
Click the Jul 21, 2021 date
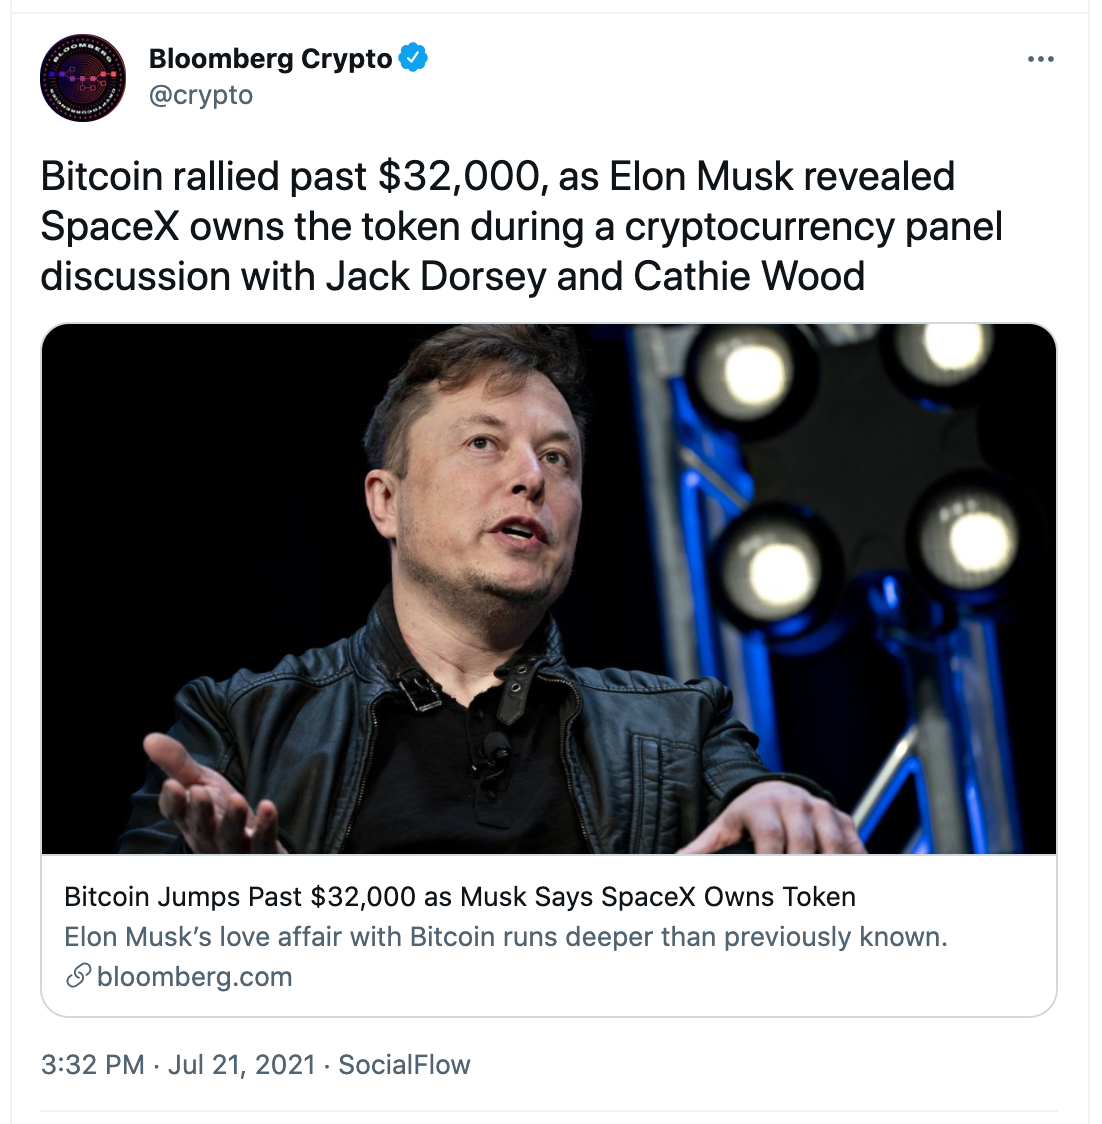coord(242,1065)
